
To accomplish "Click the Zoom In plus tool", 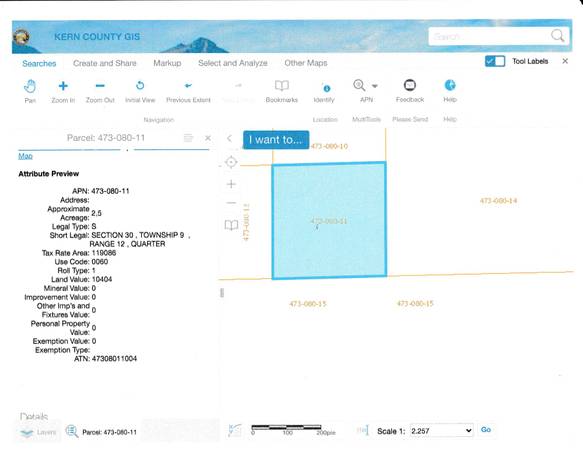I will pos(63,86).
